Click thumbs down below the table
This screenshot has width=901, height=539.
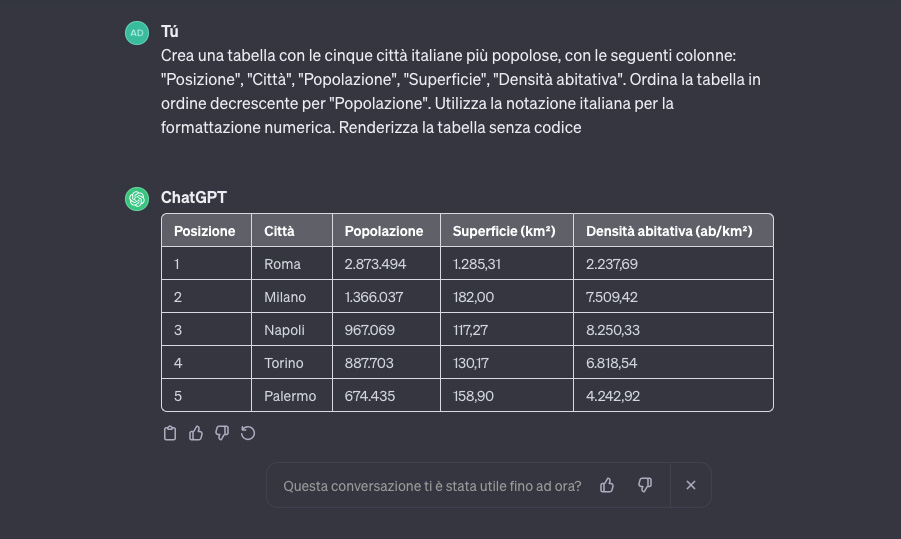(x=222, y=433)
